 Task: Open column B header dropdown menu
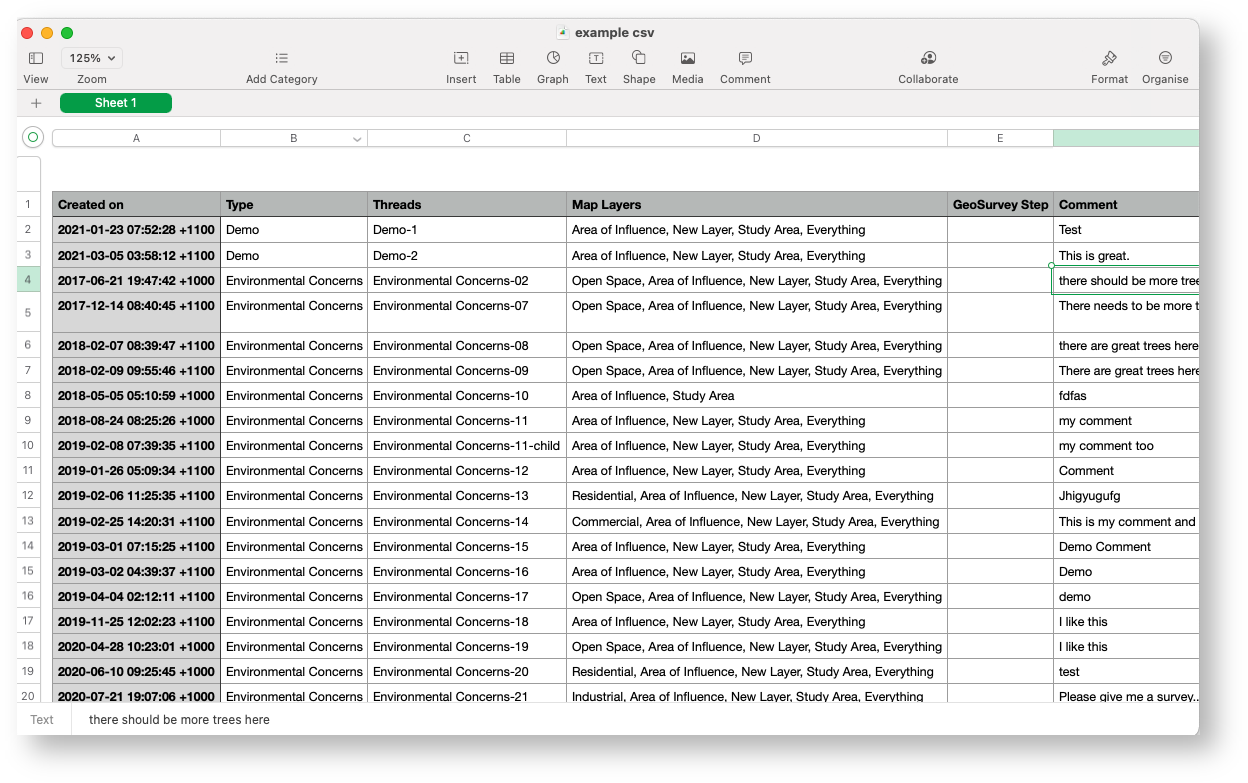pos(357,138)
